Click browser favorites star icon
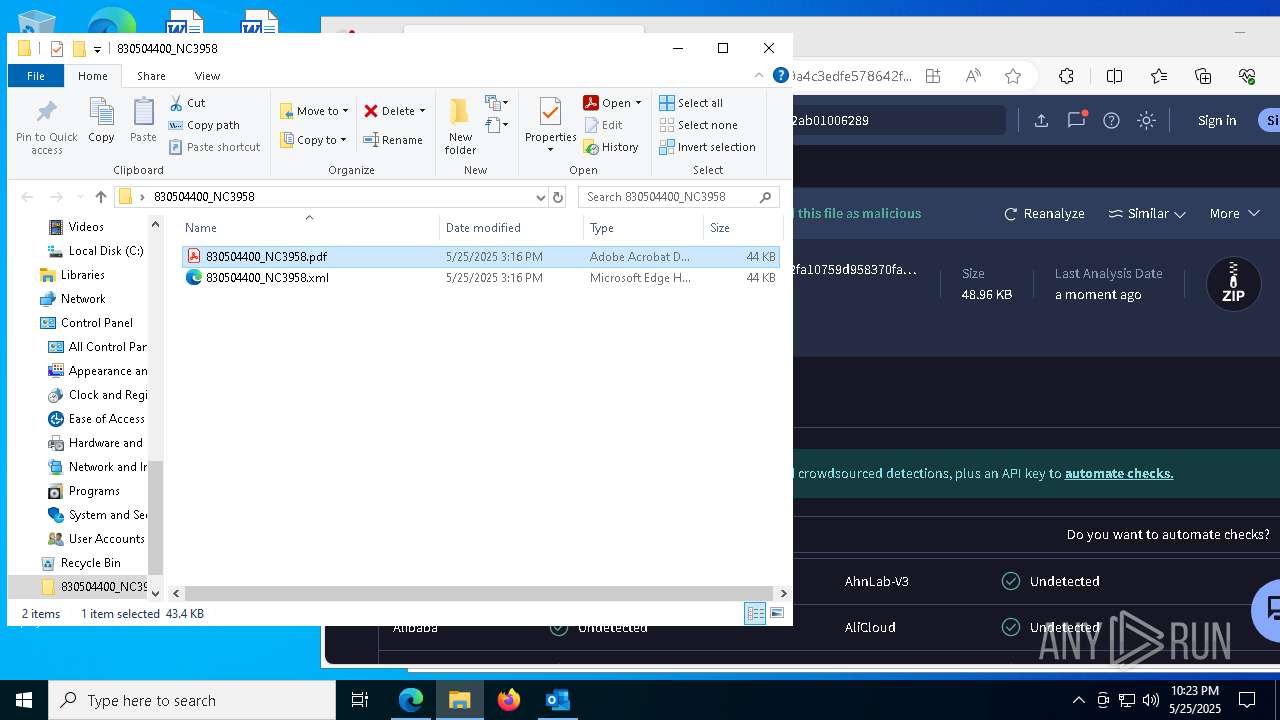The height and width of the screenshot is (720, 1280). coord(1013,76)
